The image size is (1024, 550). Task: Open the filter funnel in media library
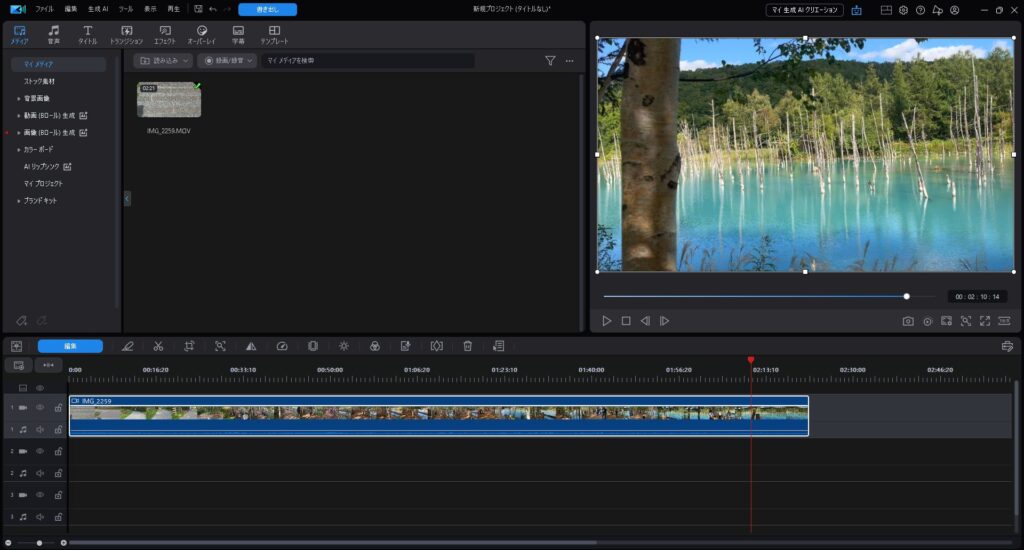[x=551, y=61]
